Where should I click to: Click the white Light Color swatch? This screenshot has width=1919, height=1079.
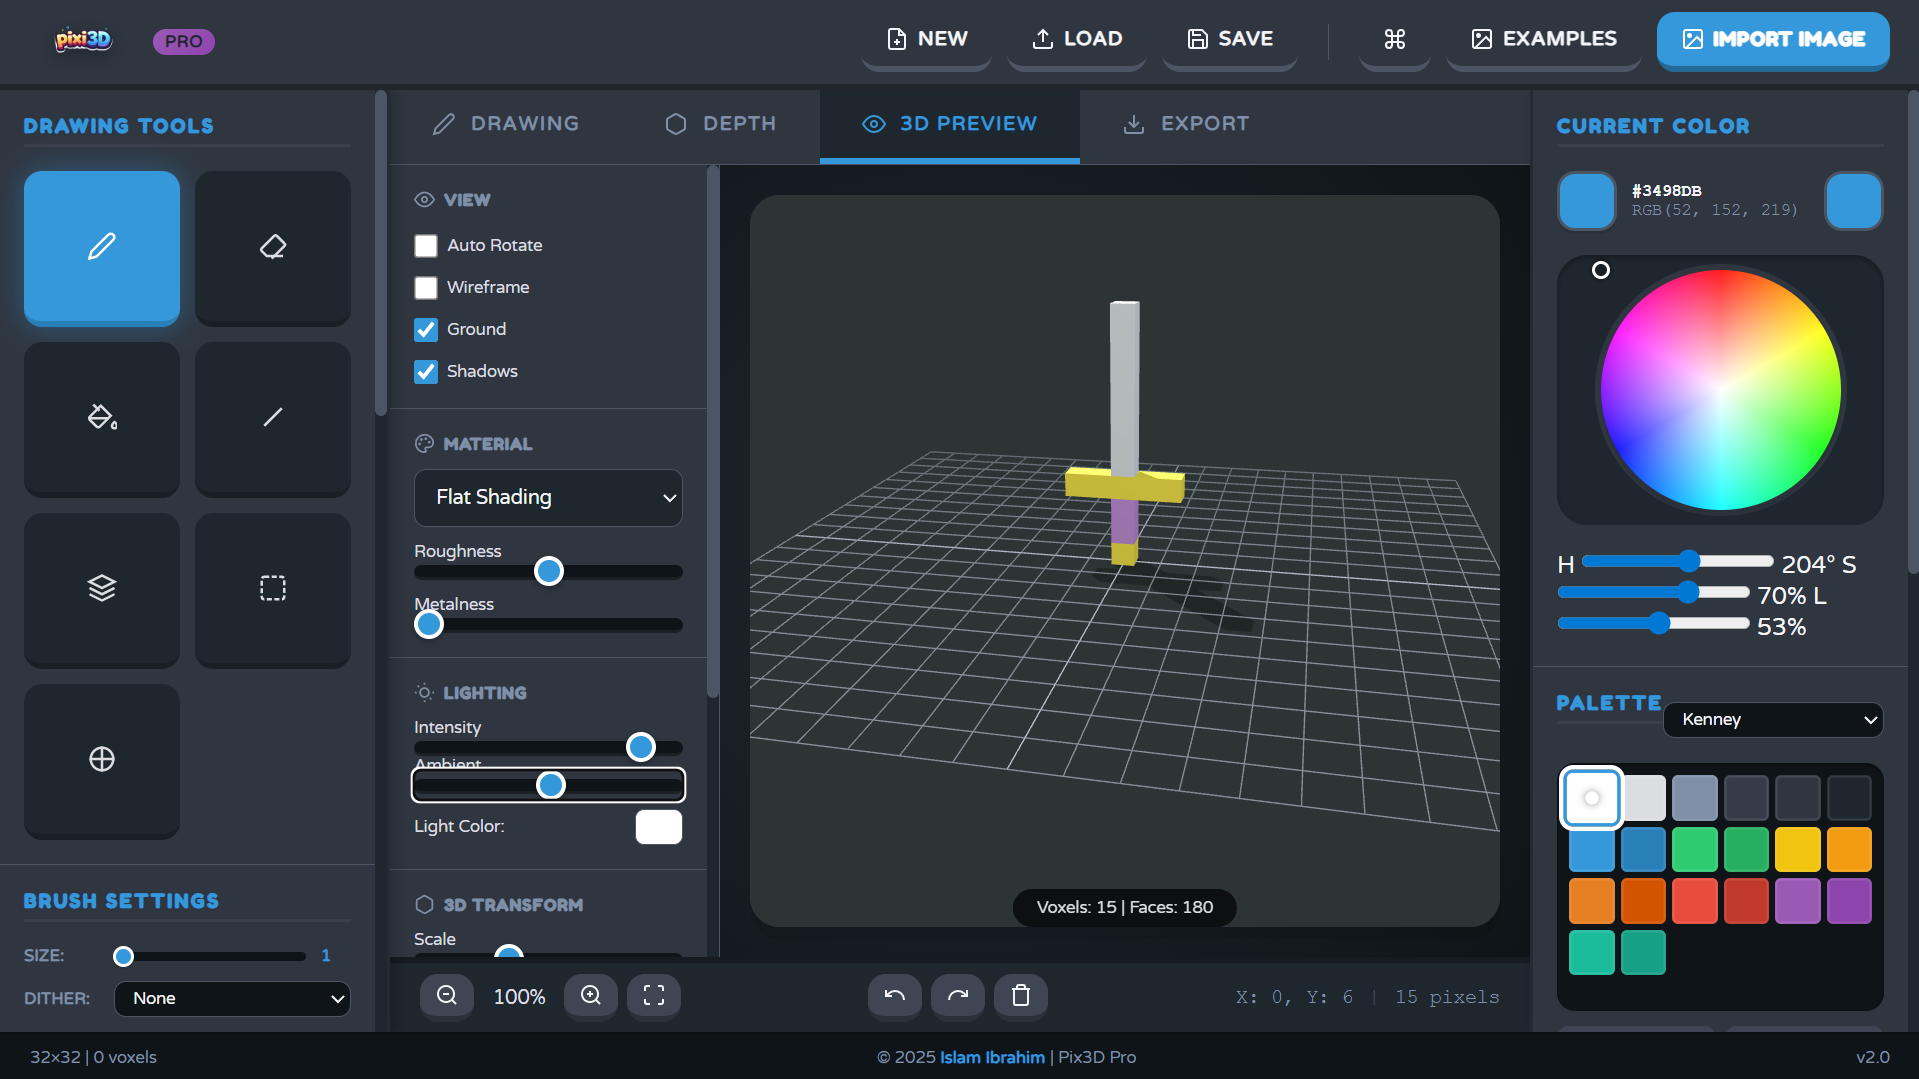659,827
